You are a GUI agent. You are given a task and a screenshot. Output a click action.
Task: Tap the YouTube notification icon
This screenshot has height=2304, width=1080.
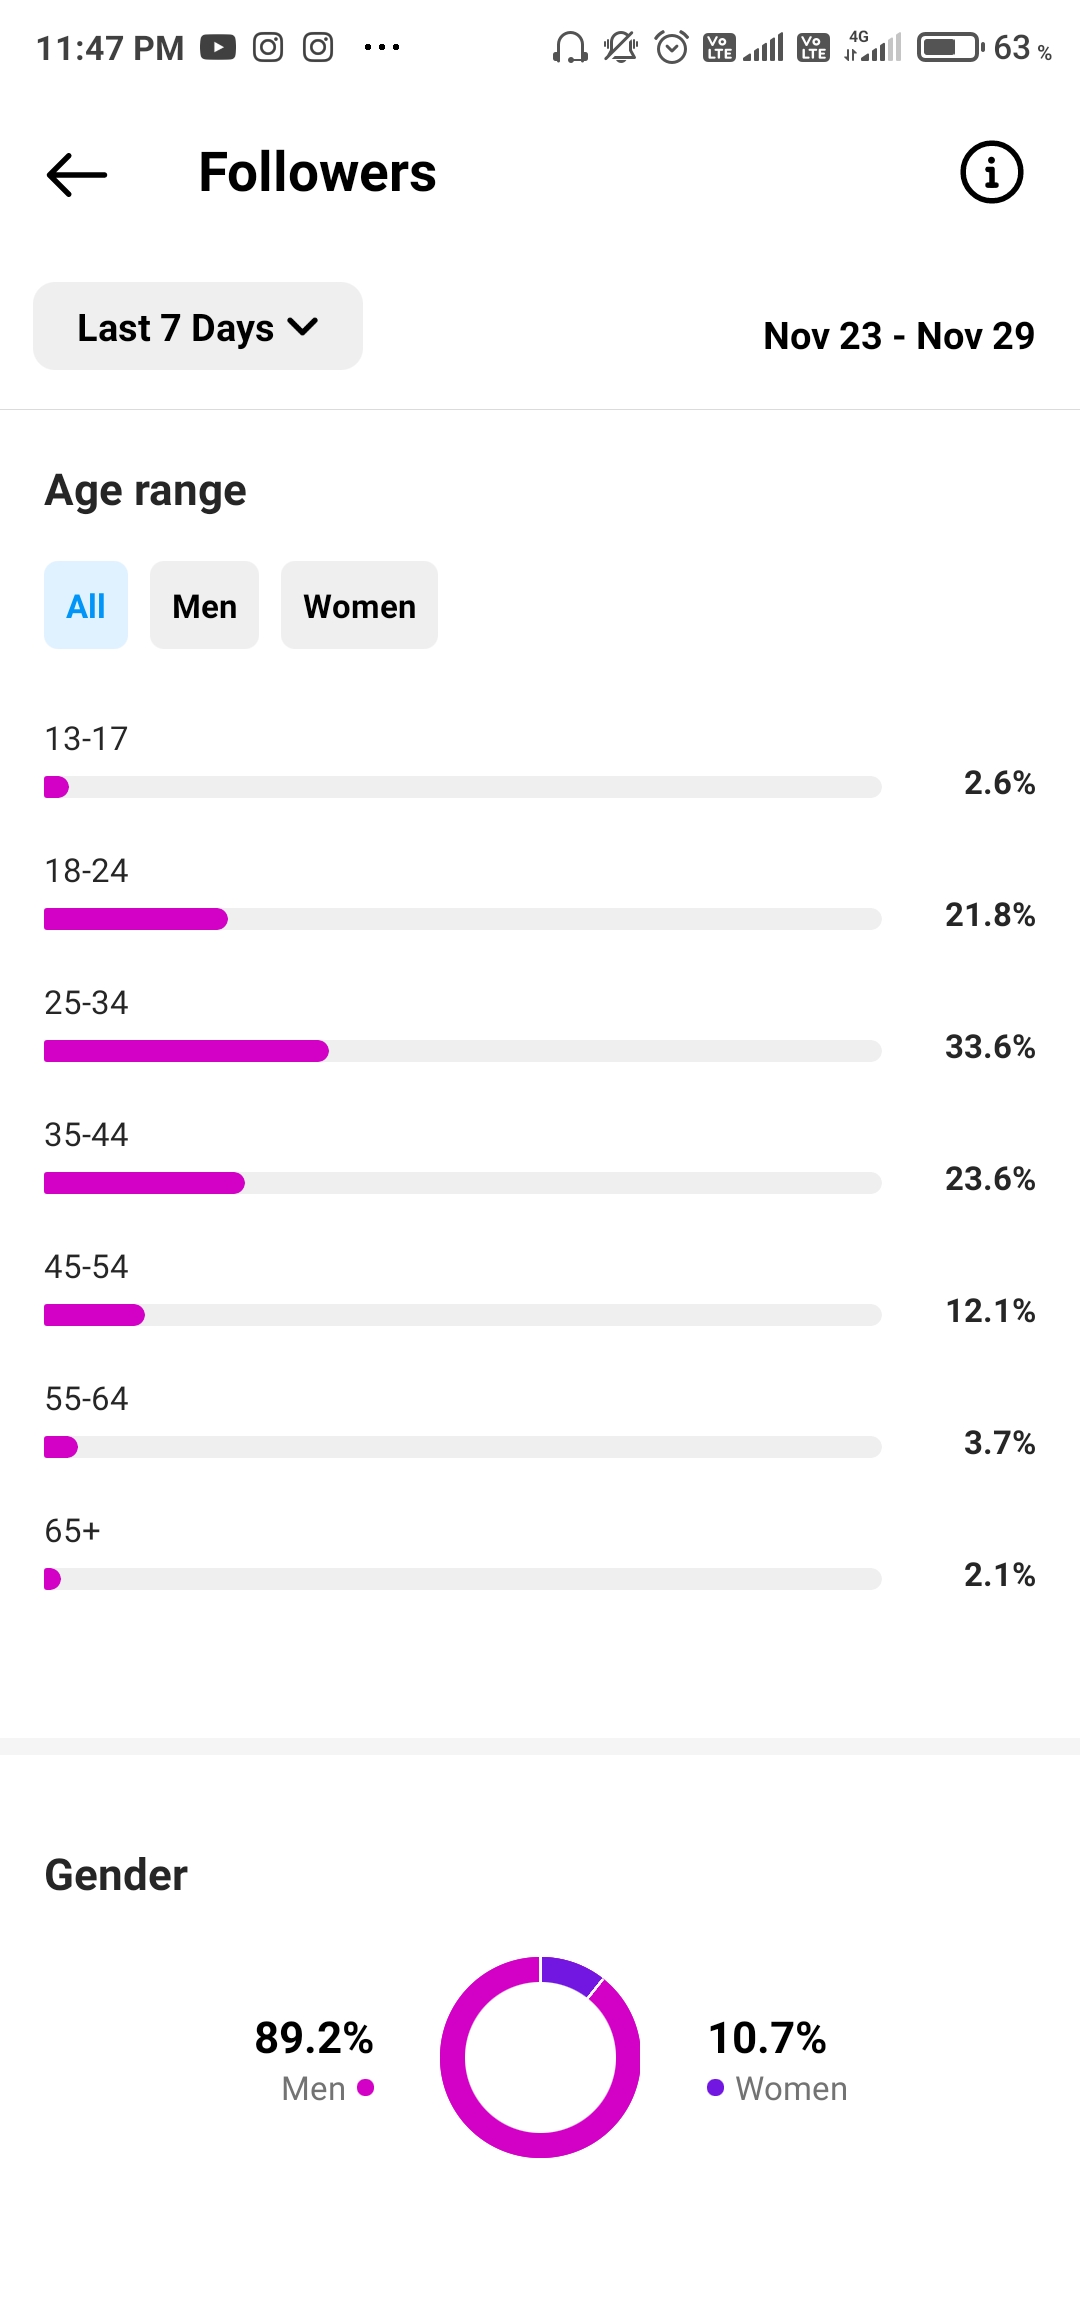pyautogui.click(x=218, y=47)
